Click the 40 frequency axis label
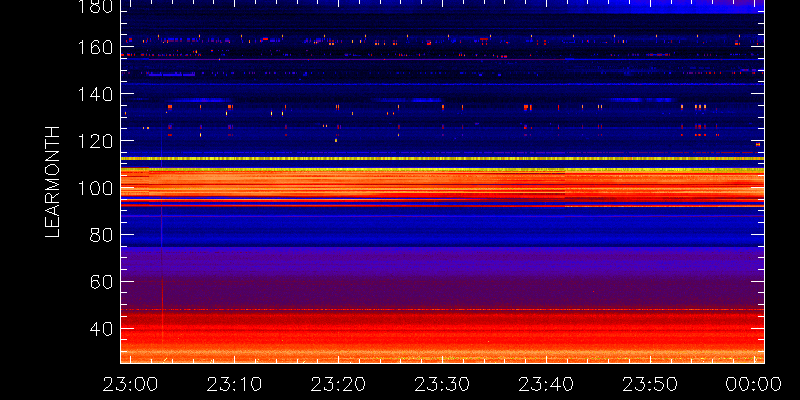The width and height of the screenshot is (800, 400). pyautogui.click(x=101, y=329)
